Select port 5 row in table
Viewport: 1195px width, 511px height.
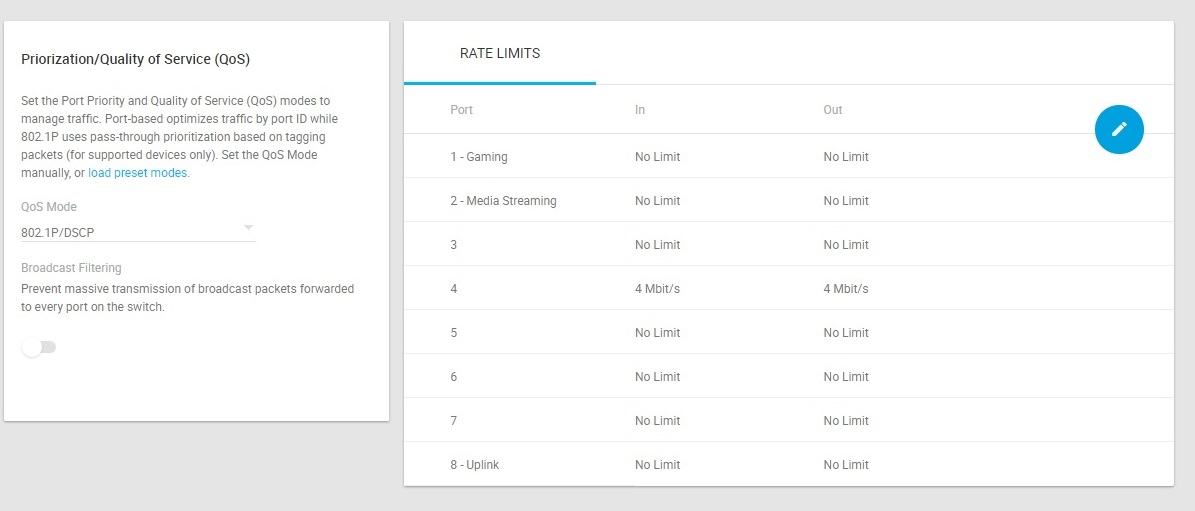[x=454, y=333]
